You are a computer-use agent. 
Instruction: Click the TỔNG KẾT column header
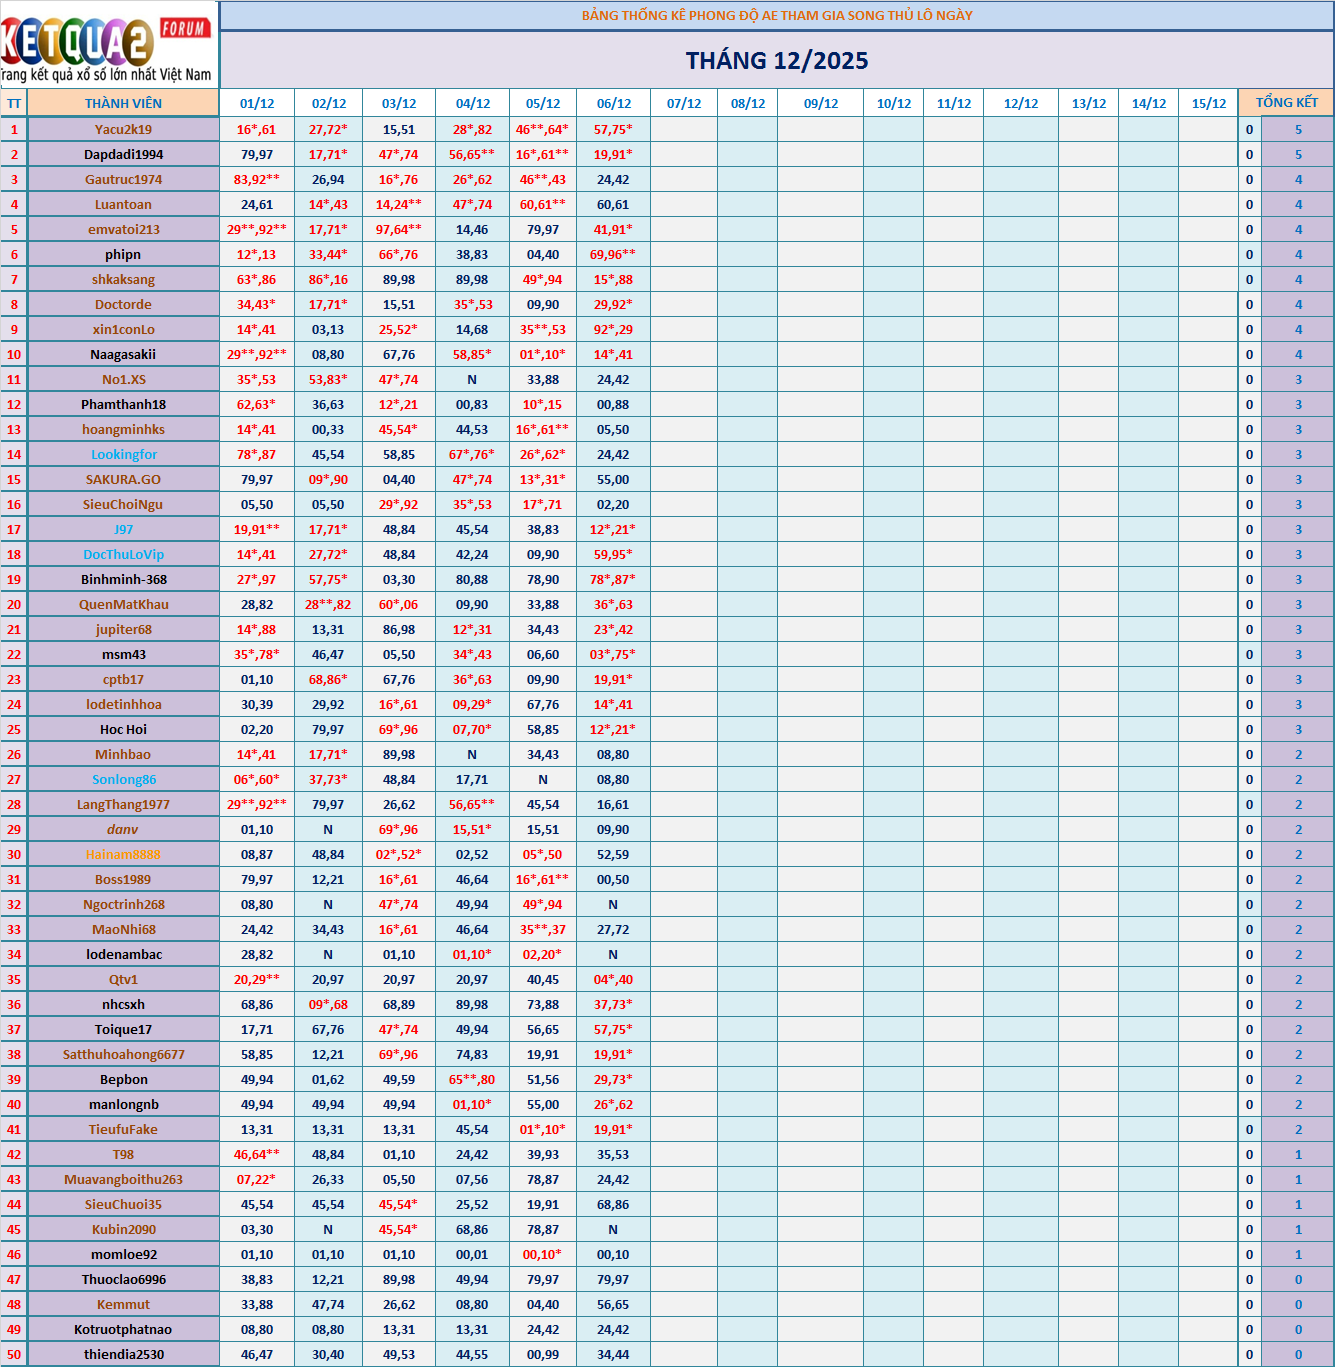(x=1286, y=102)
